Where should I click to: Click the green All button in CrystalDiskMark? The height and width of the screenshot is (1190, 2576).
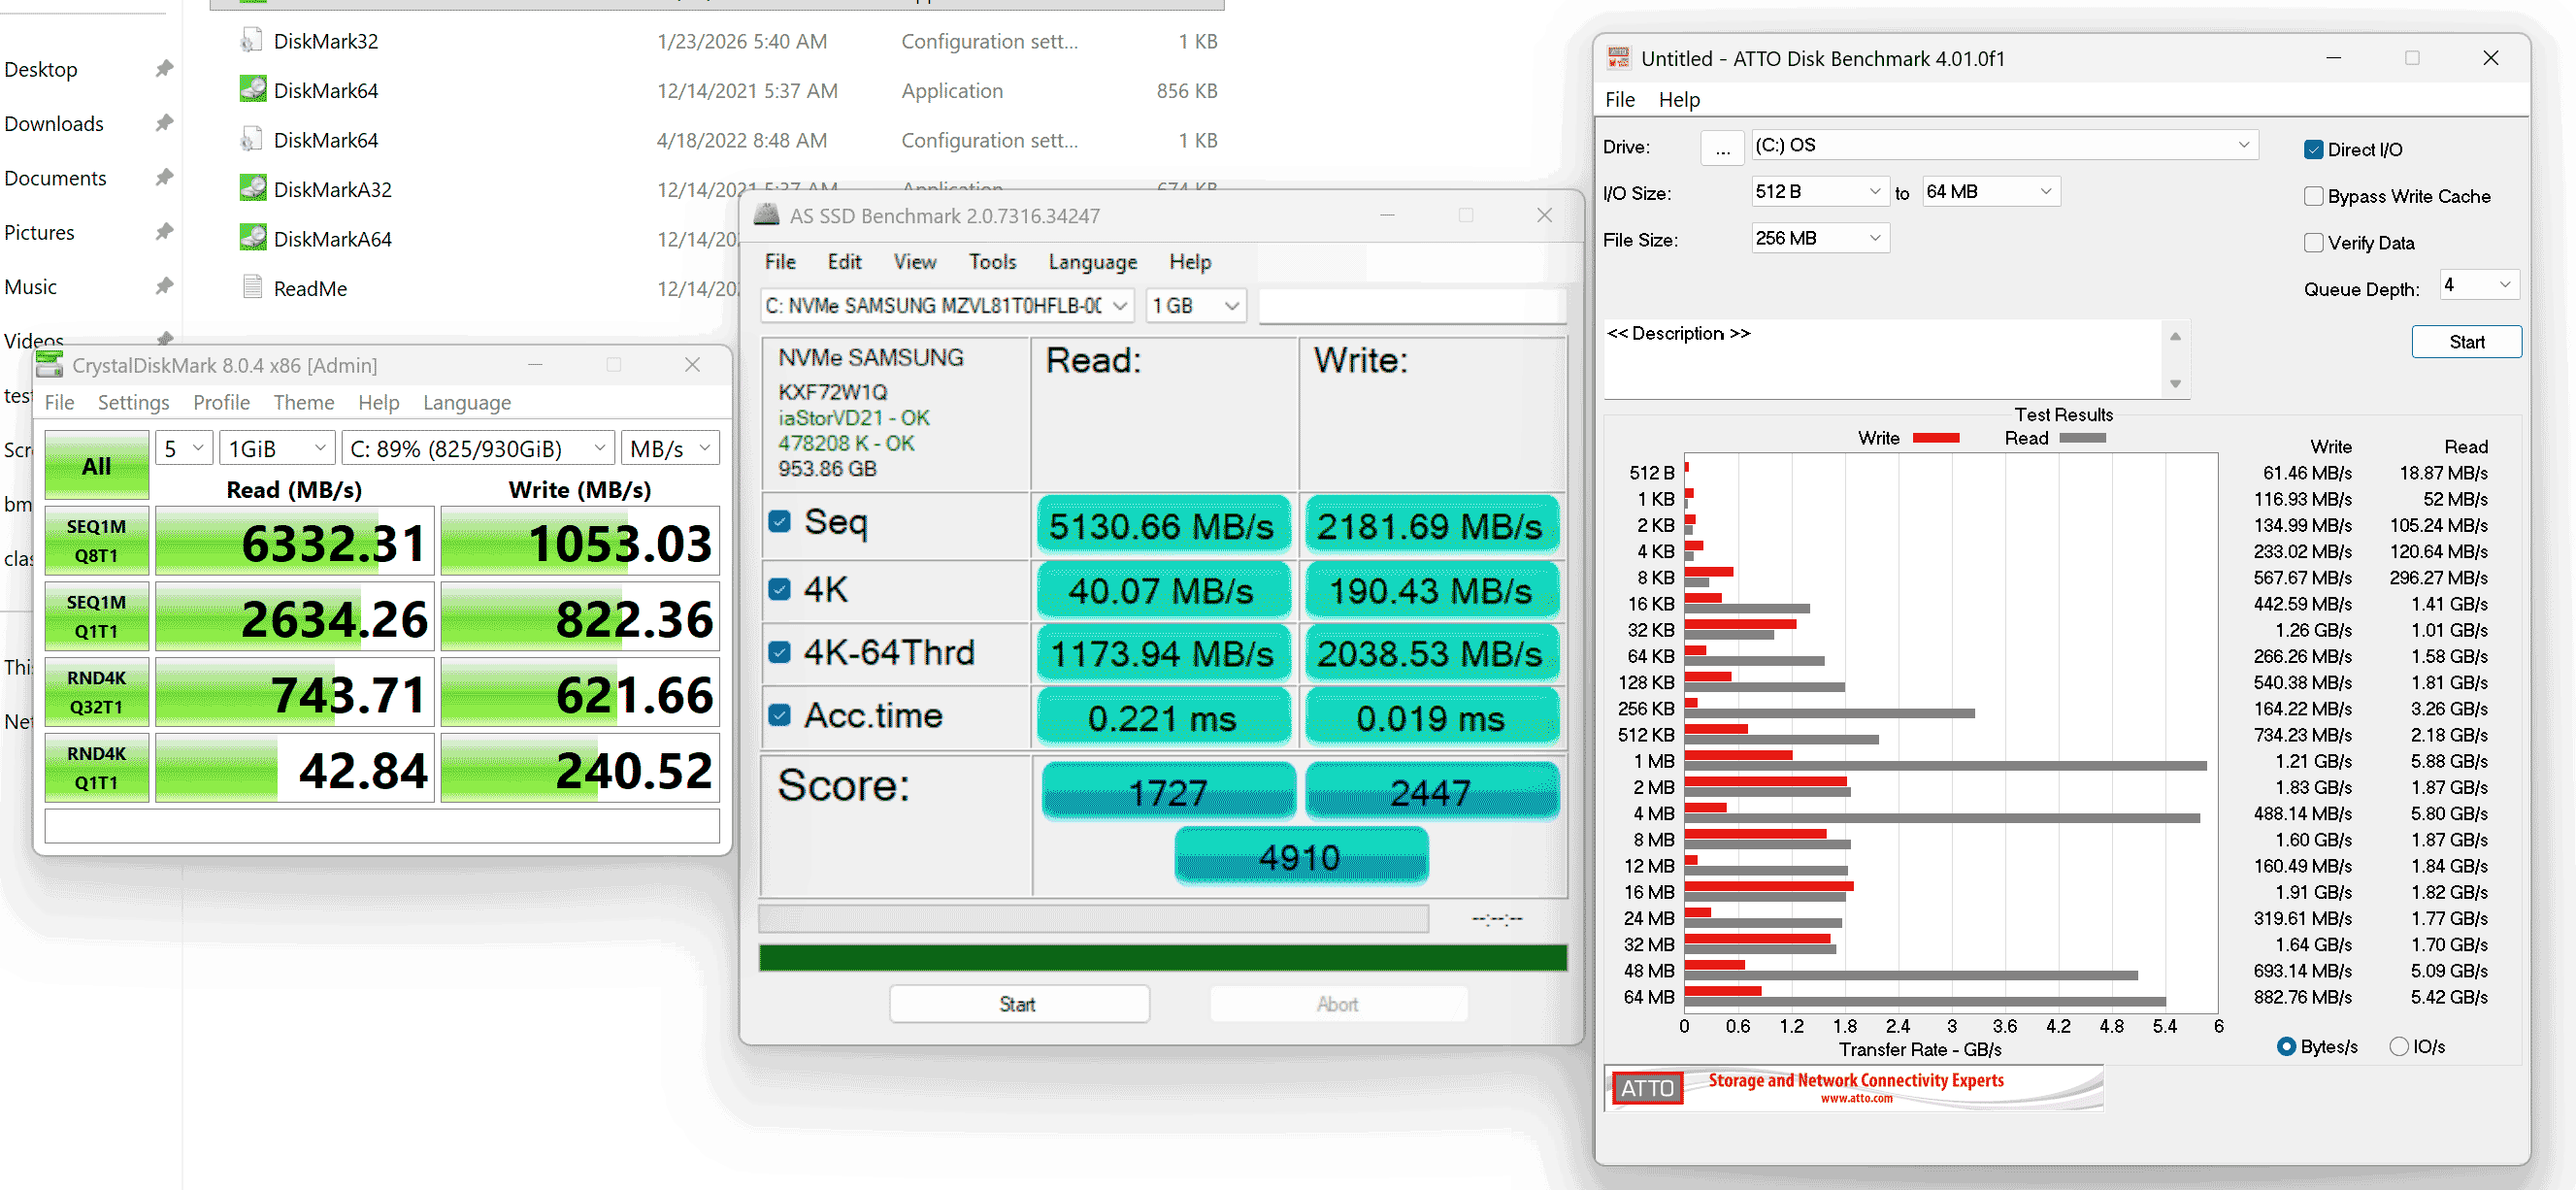[96, 465]
